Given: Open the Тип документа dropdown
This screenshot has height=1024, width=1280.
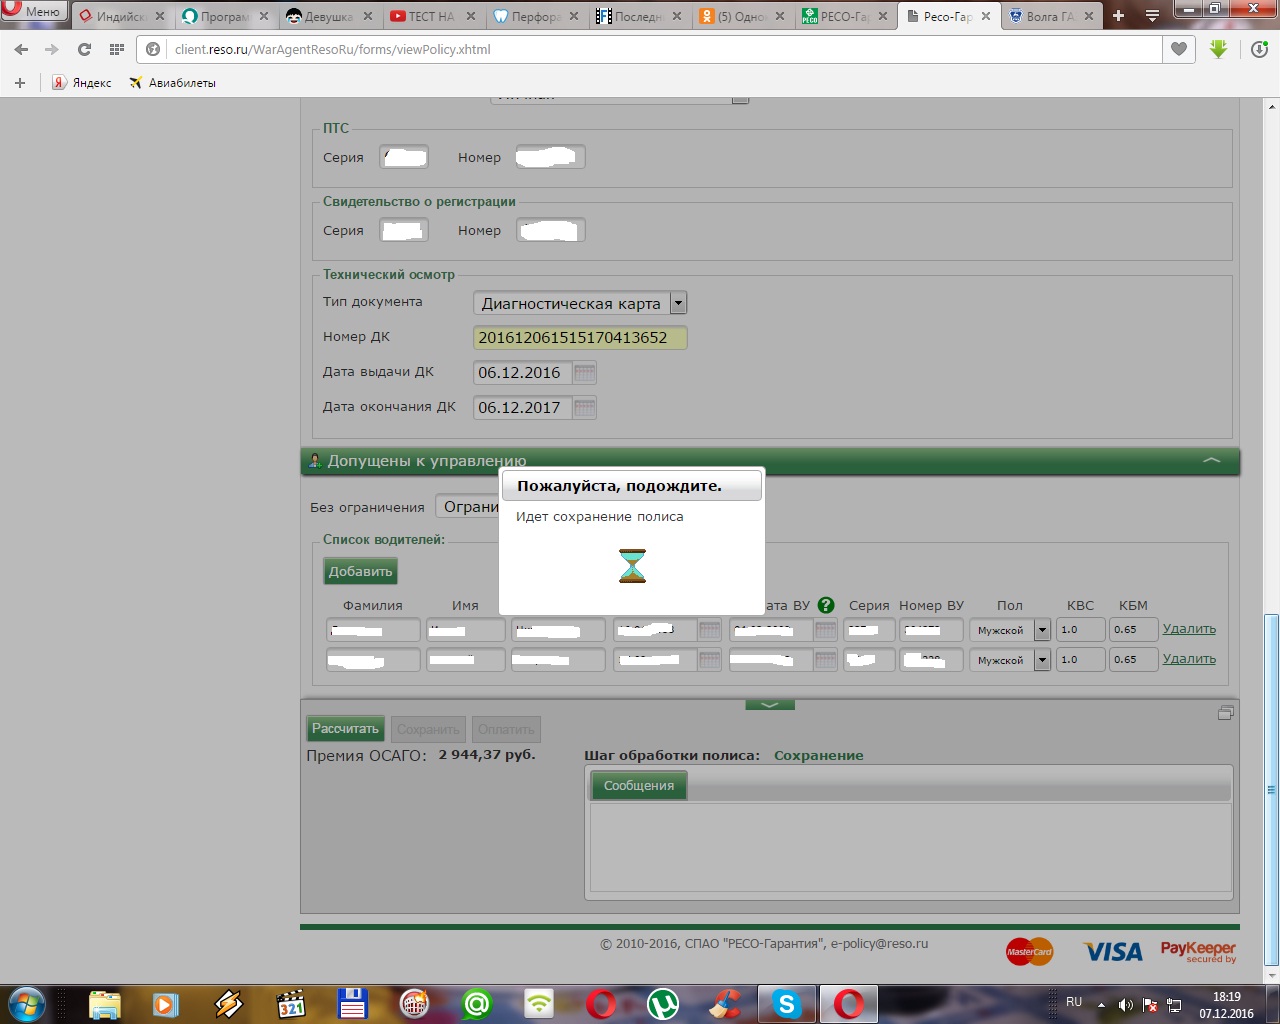Looking at the screenshot, I should 678,303.
